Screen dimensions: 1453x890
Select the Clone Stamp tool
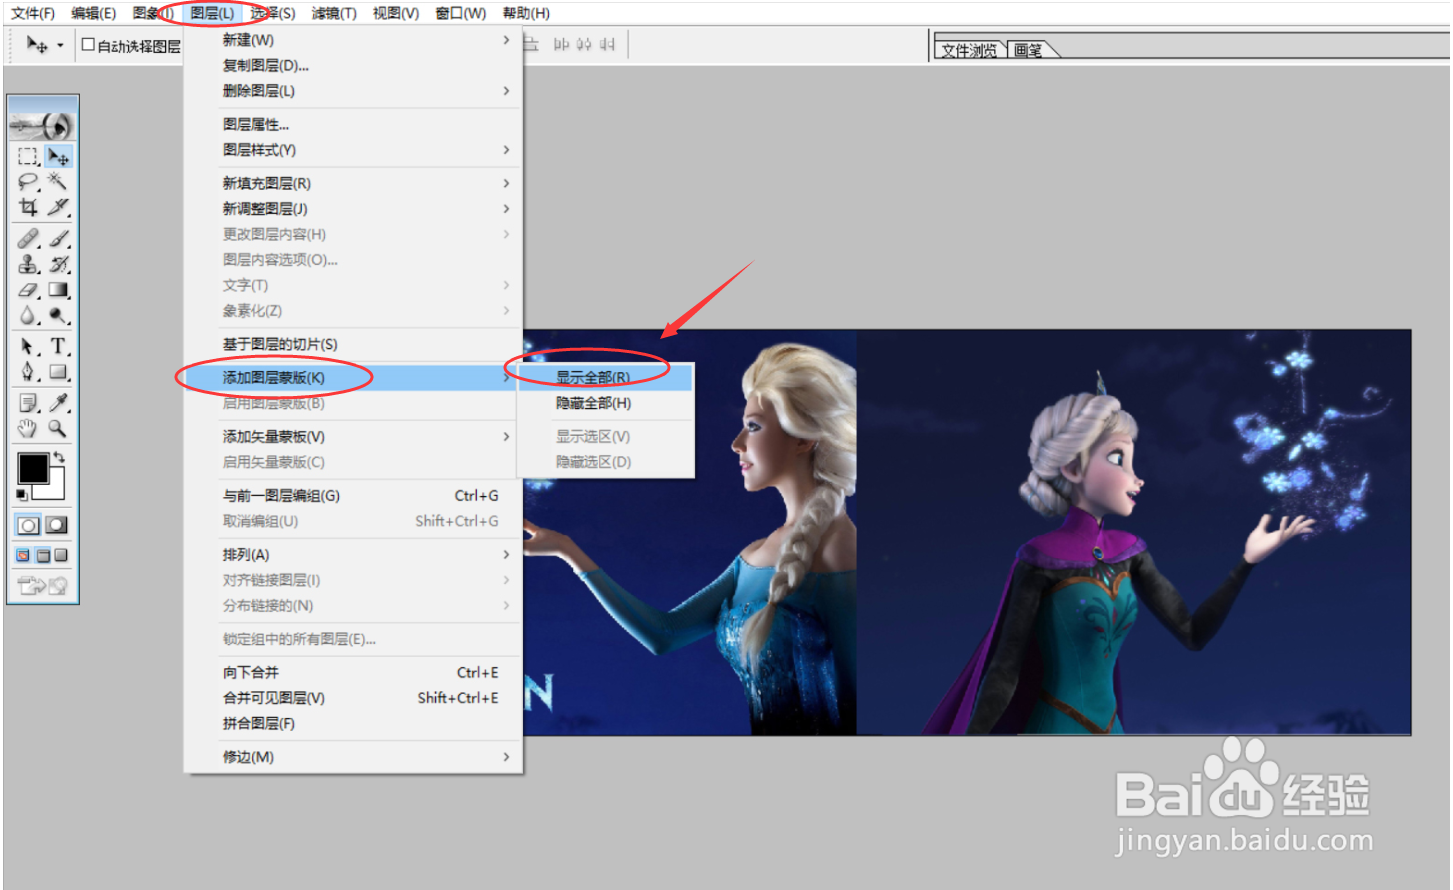point(28,264)
